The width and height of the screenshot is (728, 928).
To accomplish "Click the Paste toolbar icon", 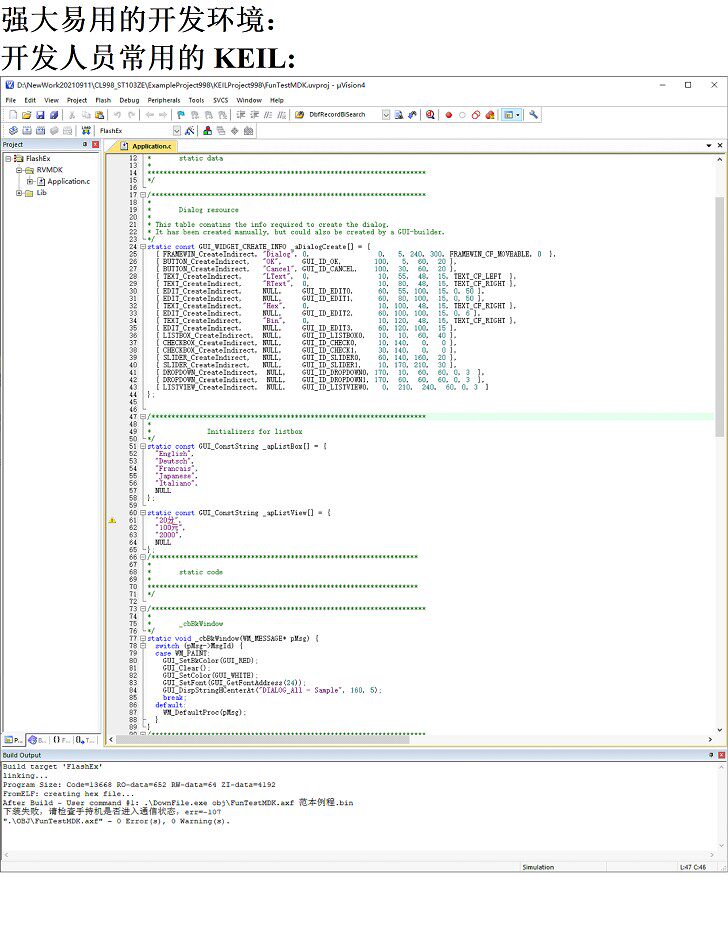I will coord(99,115).
